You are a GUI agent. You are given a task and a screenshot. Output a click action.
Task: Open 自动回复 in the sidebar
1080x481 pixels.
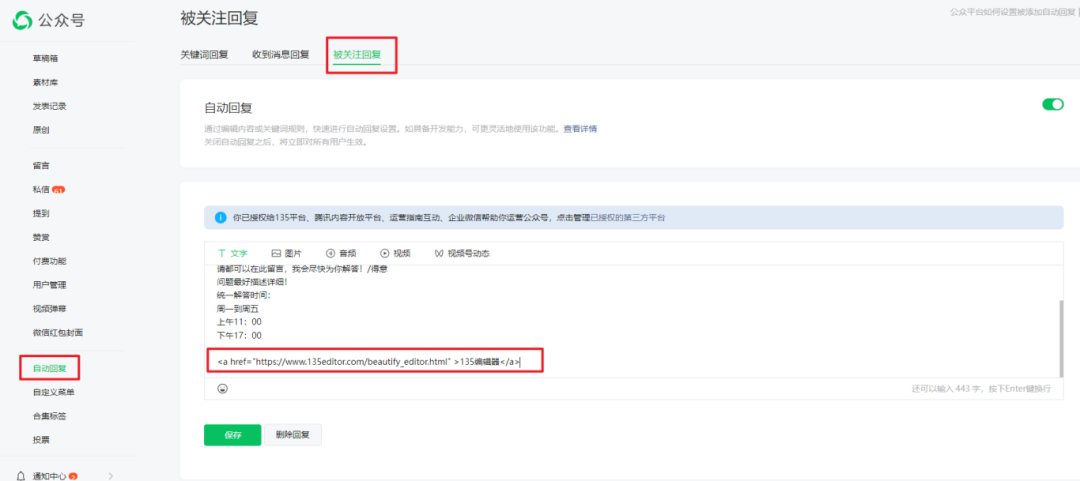50,368
